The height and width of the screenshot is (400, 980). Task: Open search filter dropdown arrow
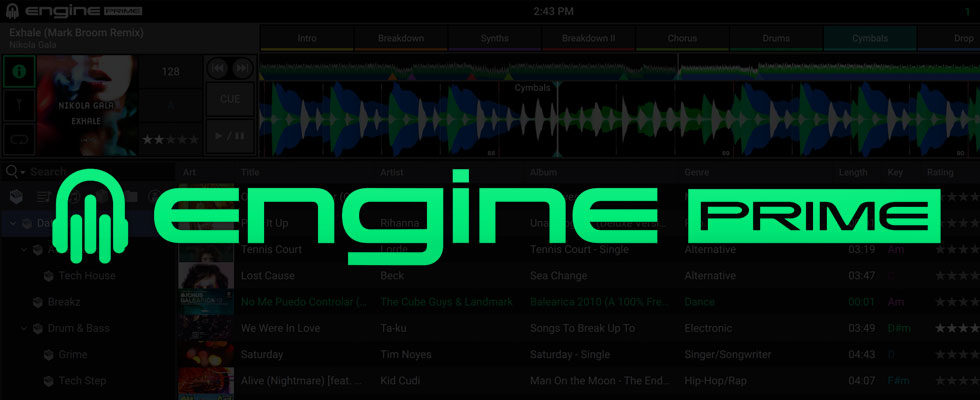[x=23, y=172]
